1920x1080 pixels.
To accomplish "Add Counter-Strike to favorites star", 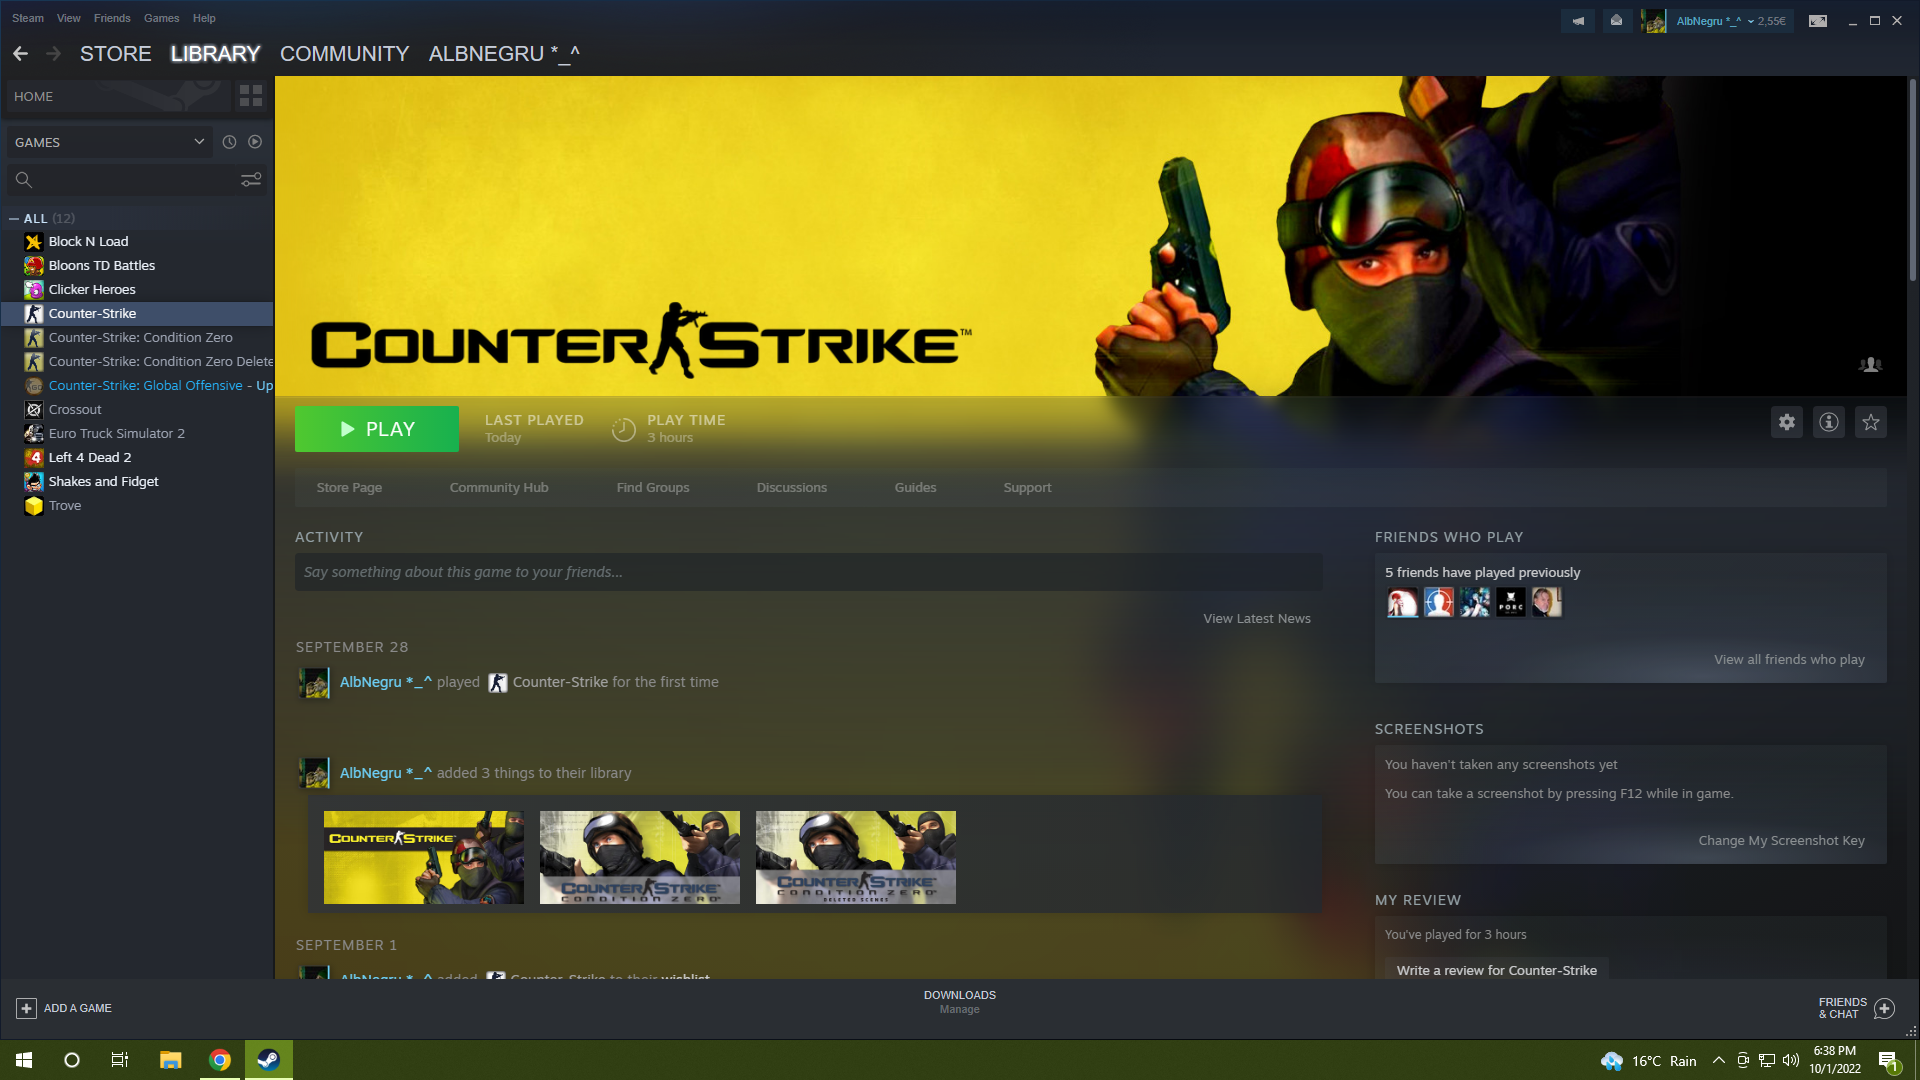I will 1871,423.
